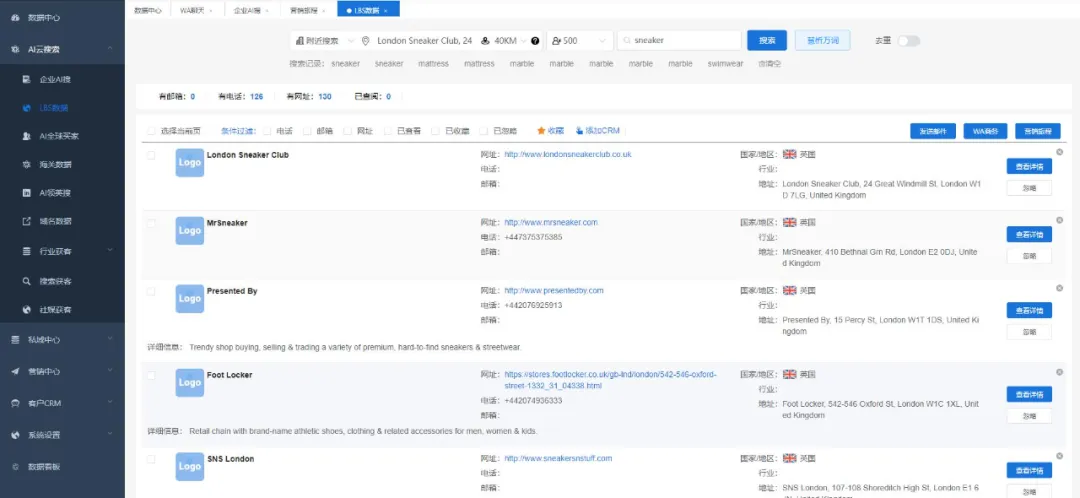
Task: Toggle the 去重 switch
Action: coord(908,41)
